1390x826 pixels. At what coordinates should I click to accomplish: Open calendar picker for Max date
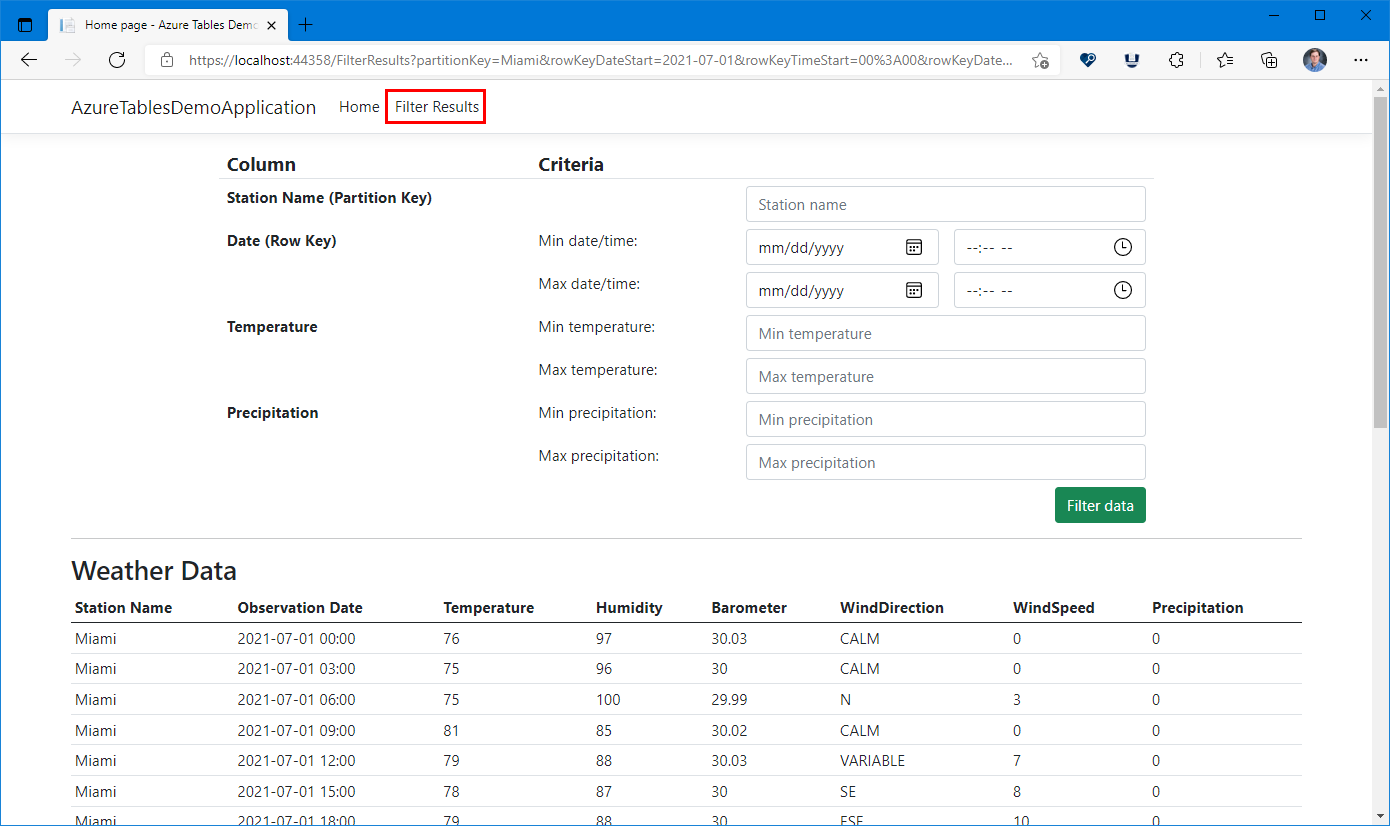click(x=913, y=290)
